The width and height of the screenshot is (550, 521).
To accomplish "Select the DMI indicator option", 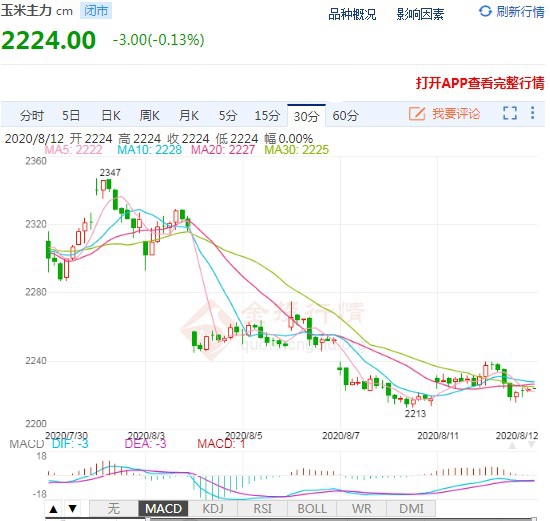I will (x=411, y=509).
